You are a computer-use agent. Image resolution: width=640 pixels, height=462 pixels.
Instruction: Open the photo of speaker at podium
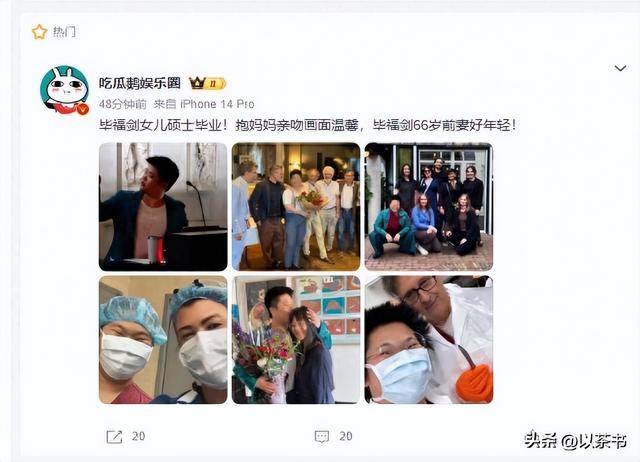pos(163,207)
